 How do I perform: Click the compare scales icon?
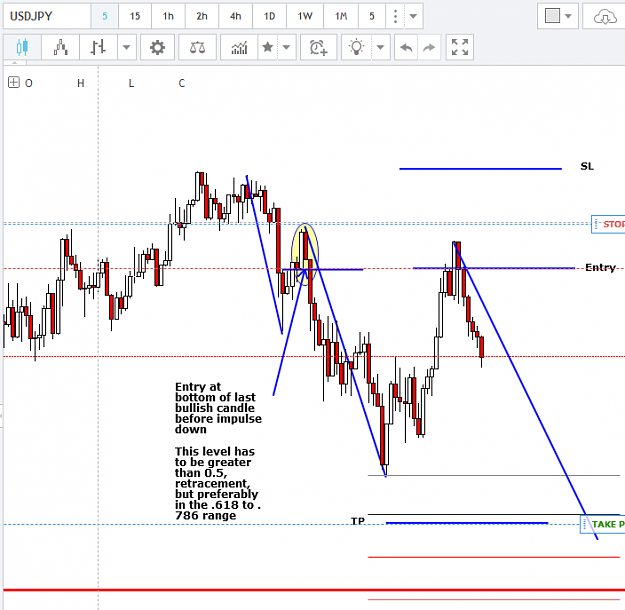(197, 47)
